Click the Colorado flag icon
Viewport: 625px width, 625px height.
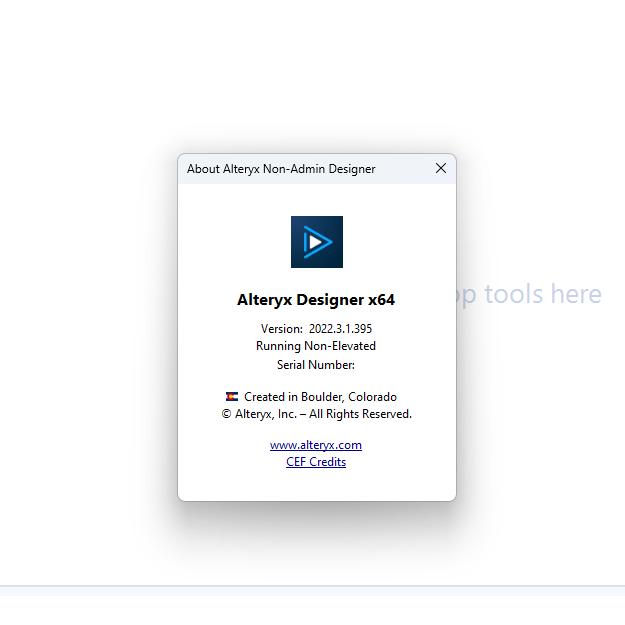[232, 397]
